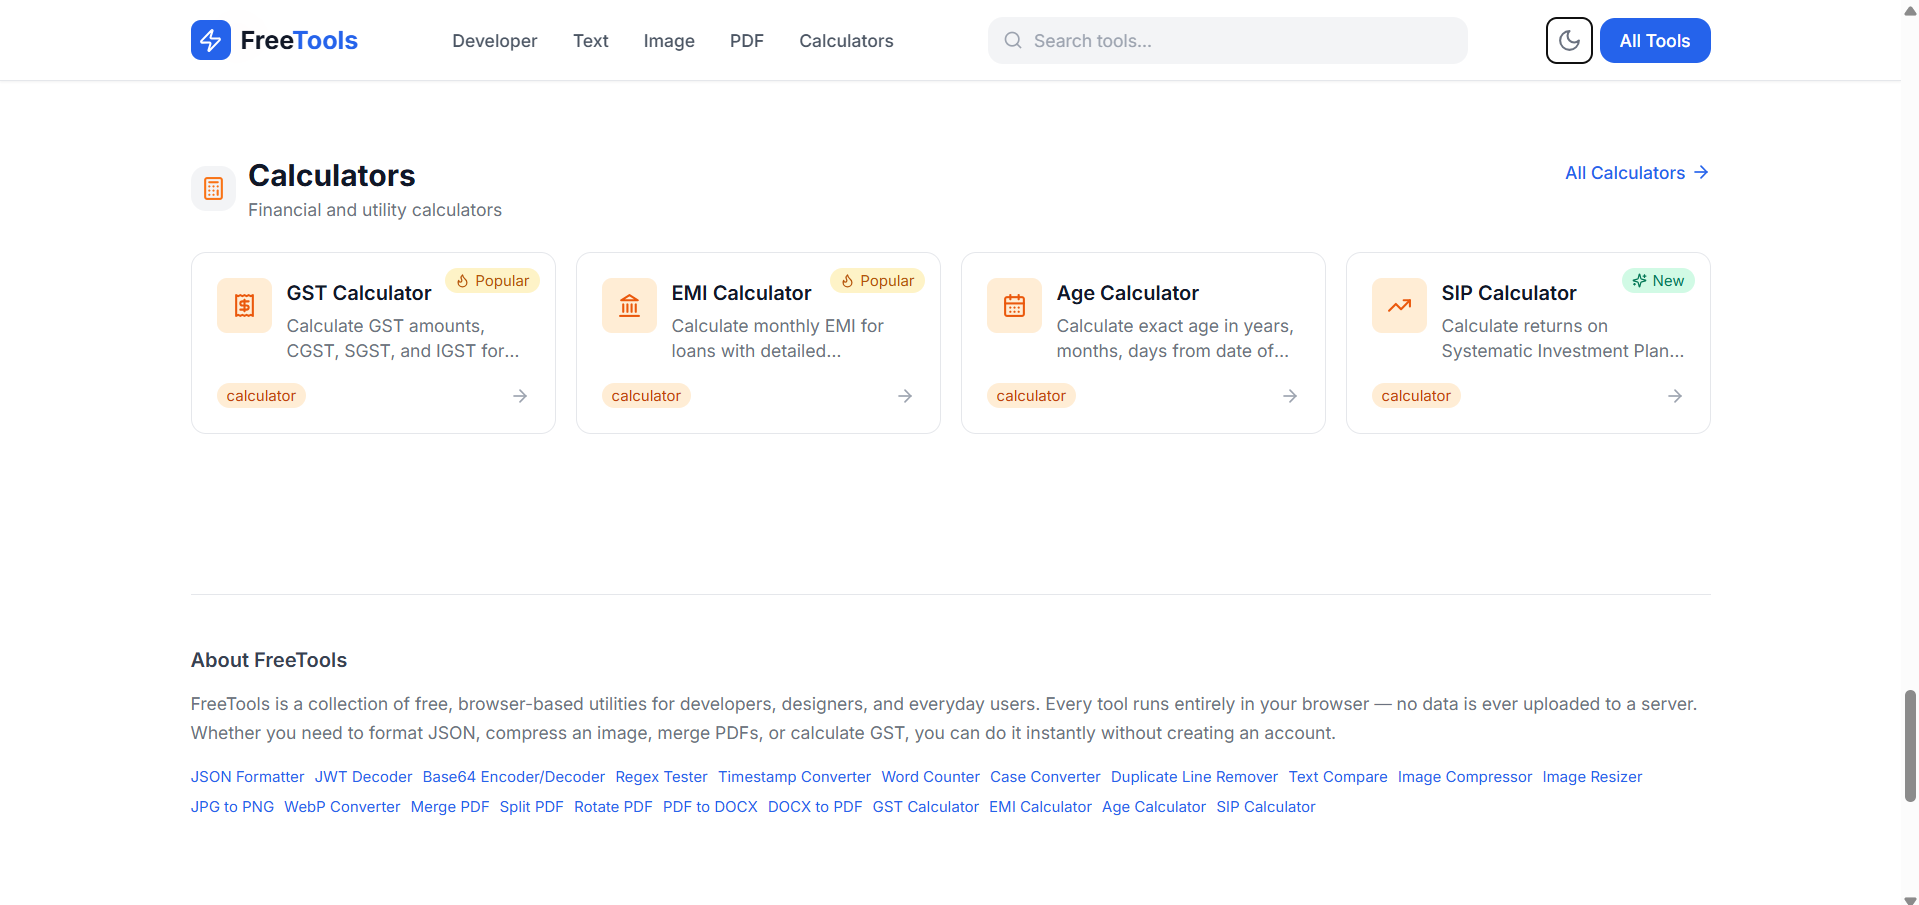Click the All Tools button
Screen dimensions: 1919x905
(1655, 41)
